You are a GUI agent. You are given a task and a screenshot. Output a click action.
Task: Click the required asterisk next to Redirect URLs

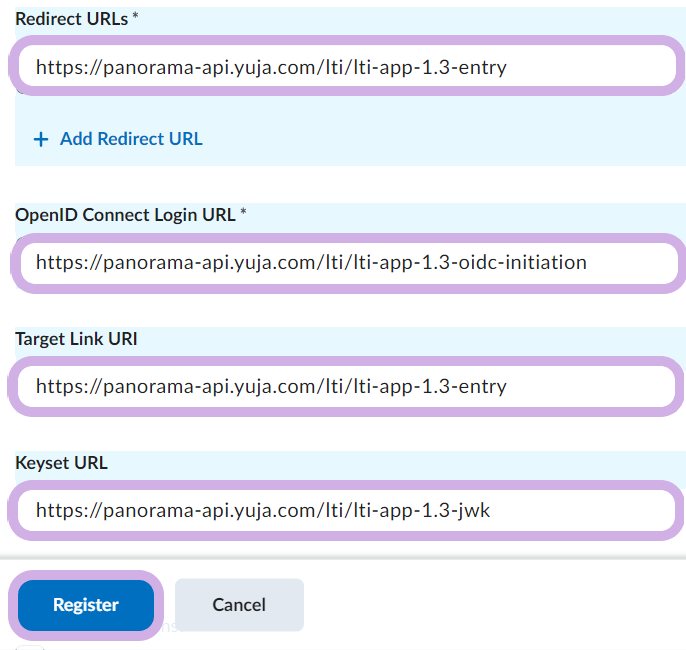[x=136, y=19]
